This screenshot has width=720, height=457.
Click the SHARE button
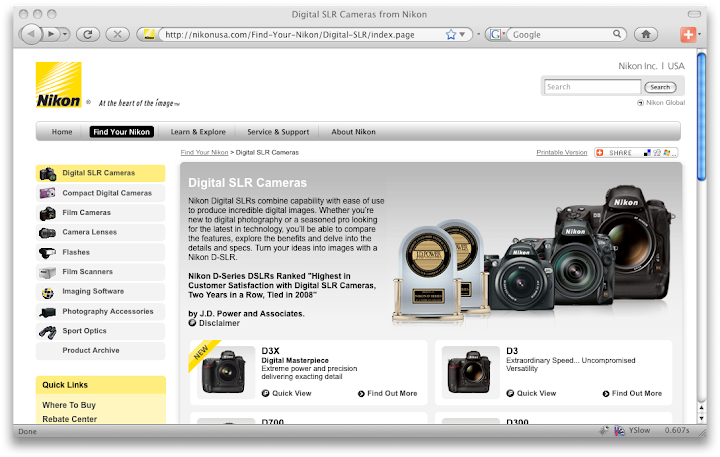pos(636,152)
